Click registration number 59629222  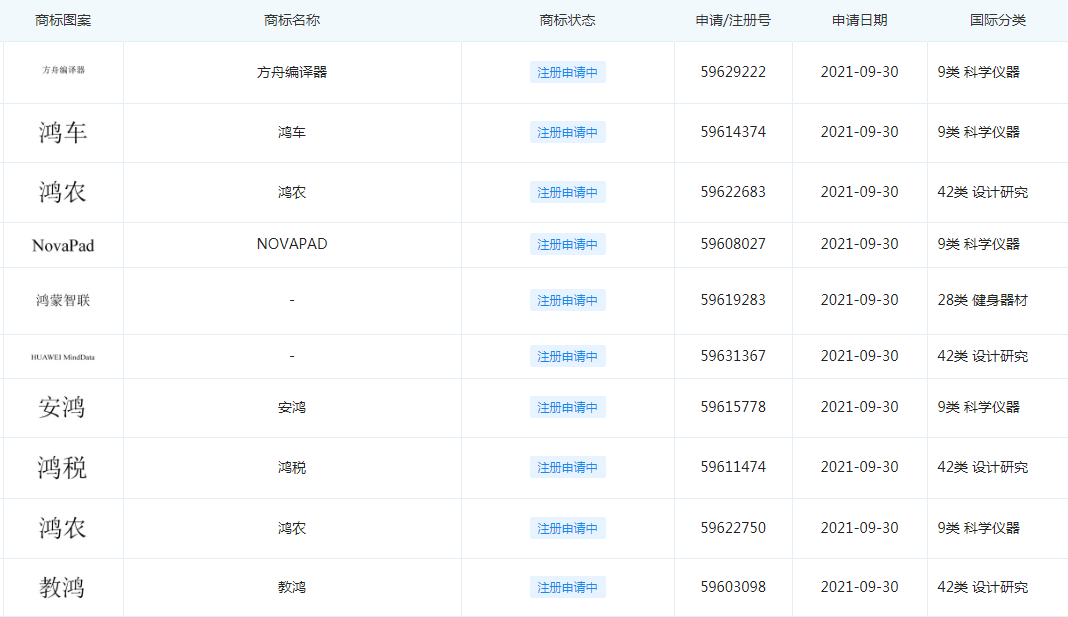[x=733, y=72]
